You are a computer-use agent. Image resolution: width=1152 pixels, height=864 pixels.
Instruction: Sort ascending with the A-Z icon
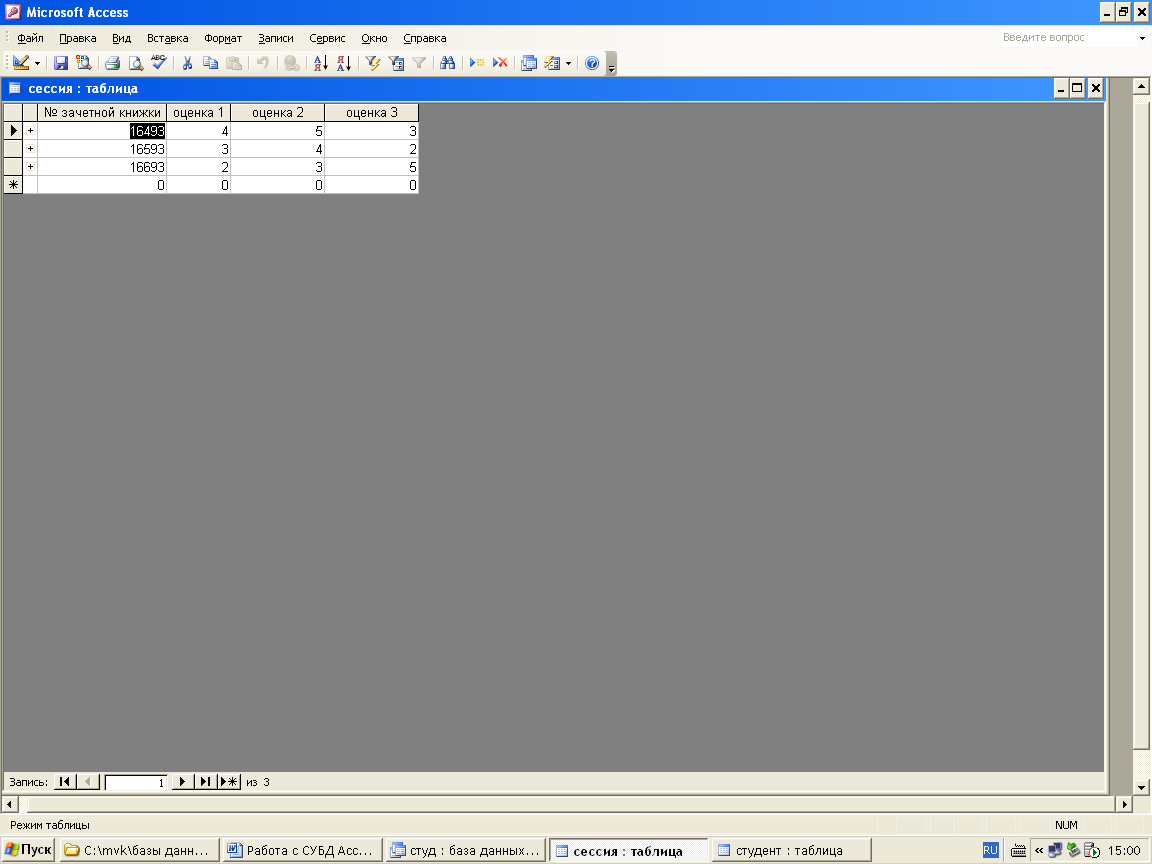[x=320, y=63]
